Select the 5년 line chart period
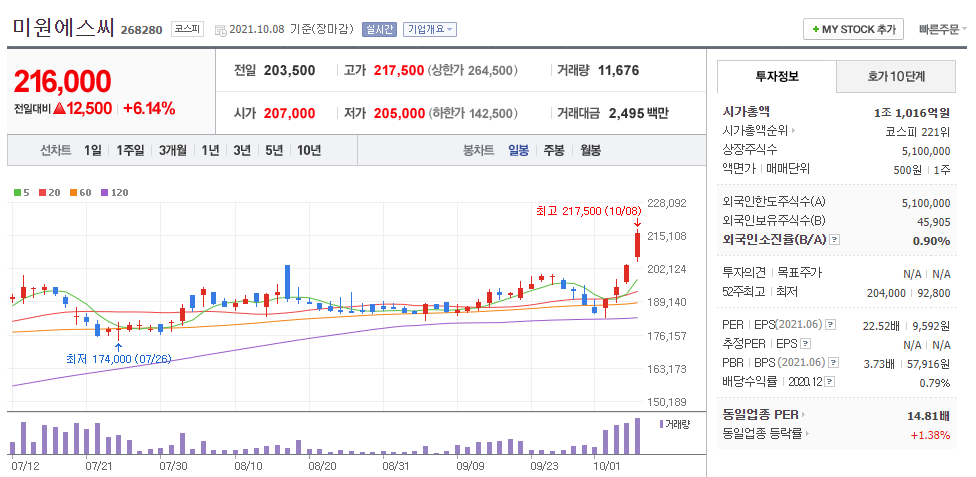976x477 pixels. (x=274, y=150)
